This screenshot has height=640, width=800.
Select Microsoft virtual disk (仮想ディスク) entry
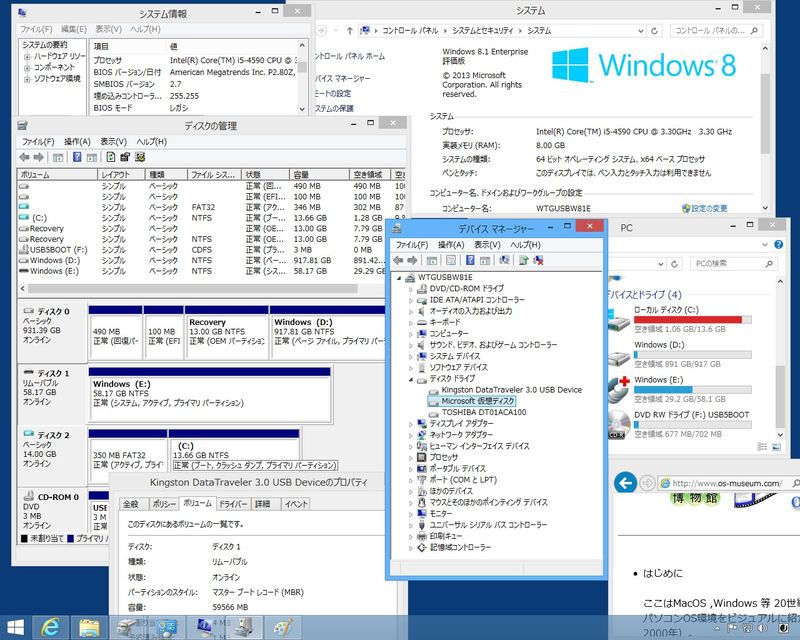(478, 401)
